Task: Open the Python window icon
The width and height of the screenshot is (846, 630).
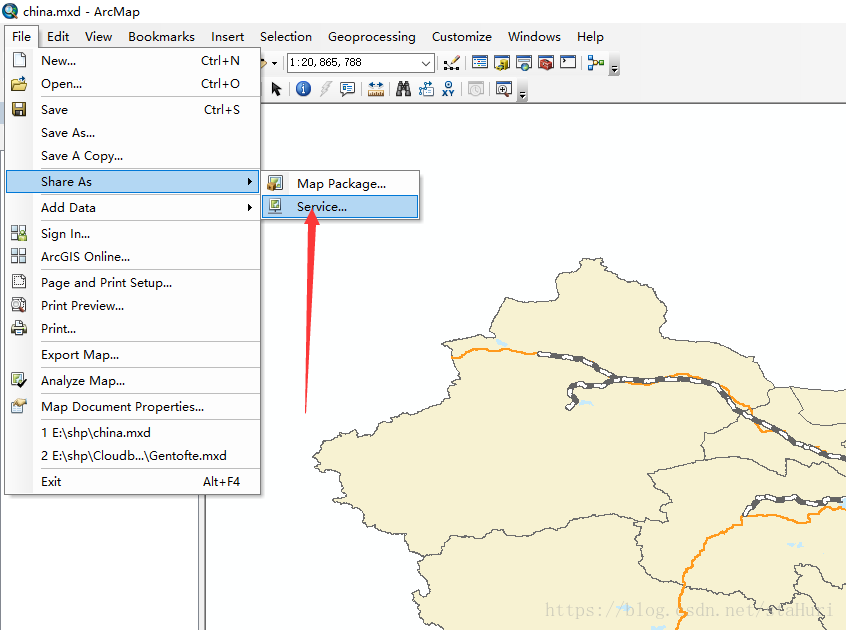Action: 568,63
